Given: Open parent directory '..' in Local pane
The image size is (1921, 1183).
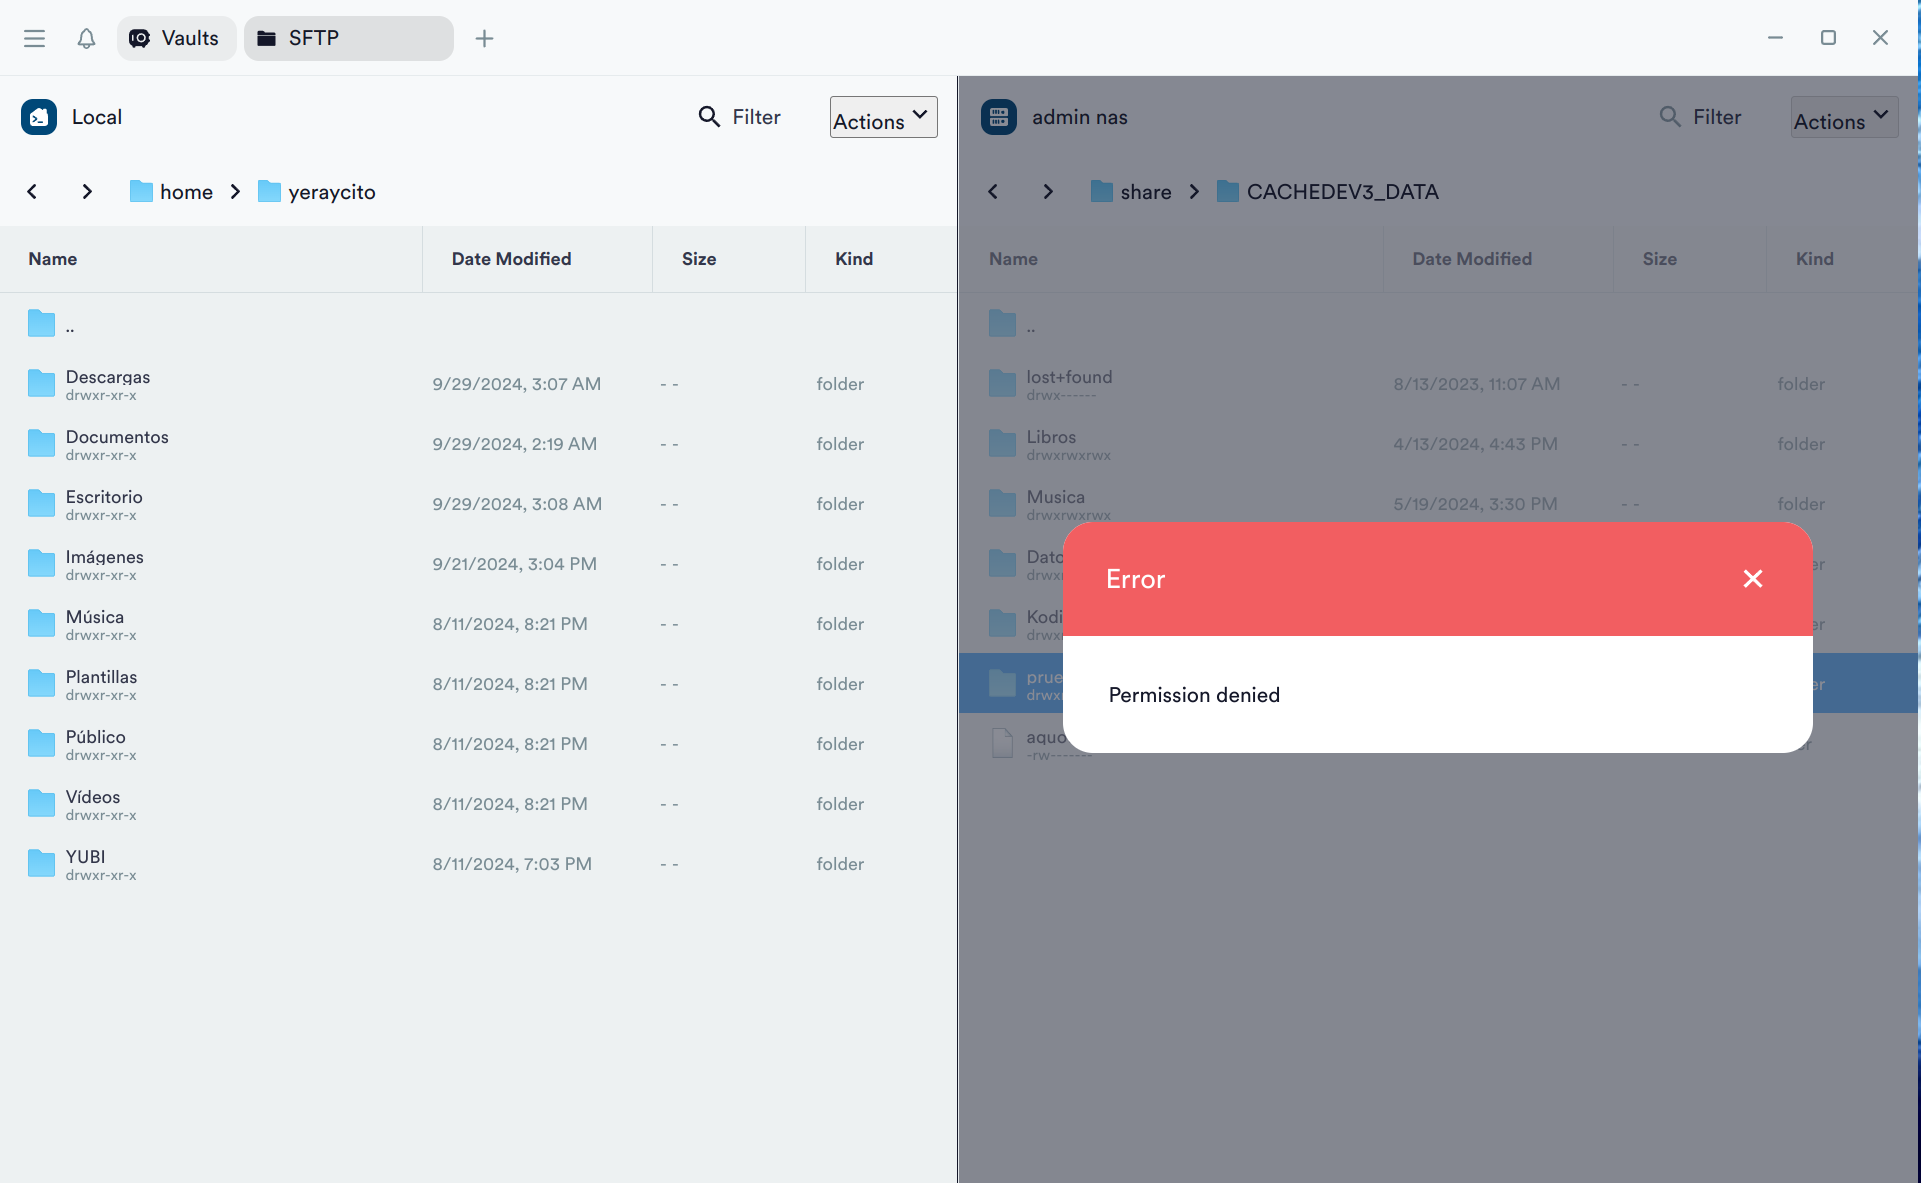Looking at the screenshot, I should [69, 324].
